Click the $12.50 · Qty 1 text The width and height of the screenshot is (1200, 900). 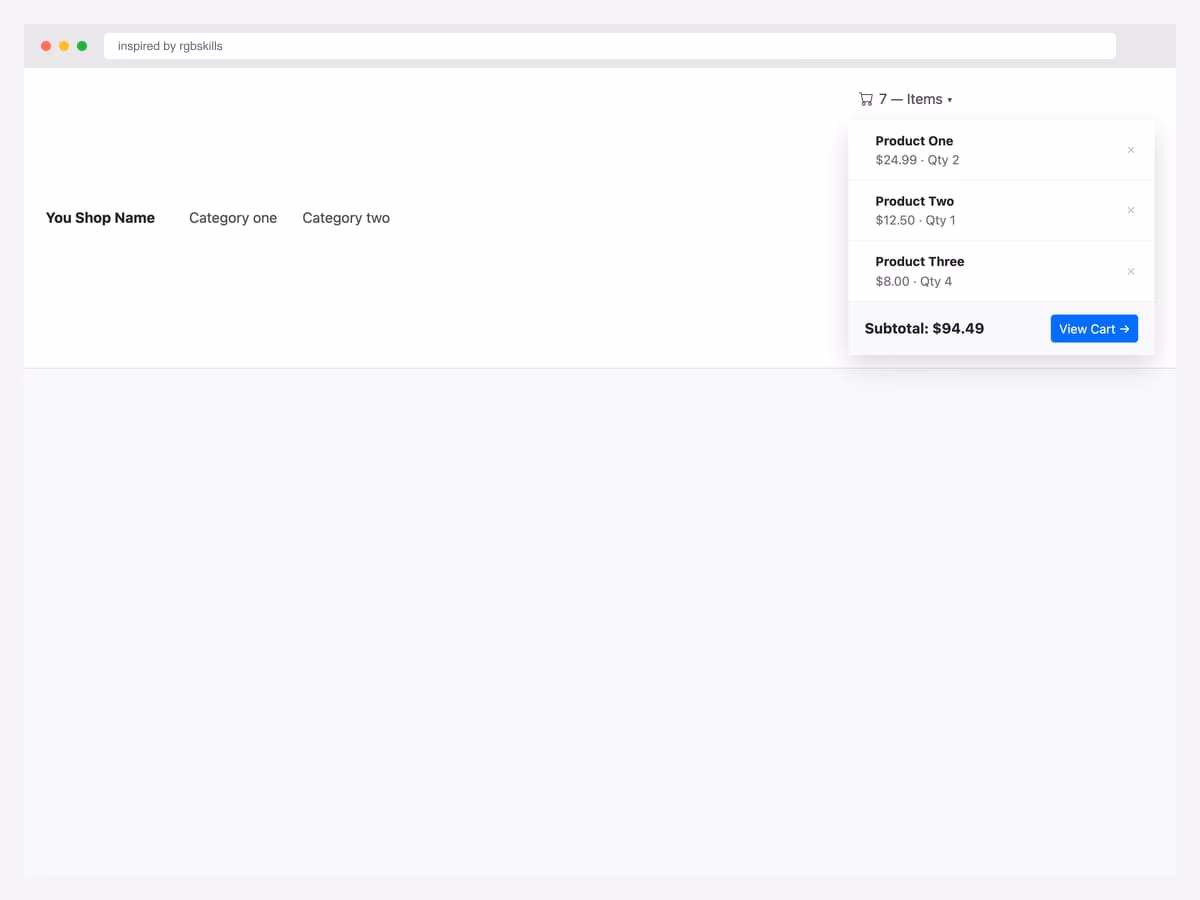point(915,220)
